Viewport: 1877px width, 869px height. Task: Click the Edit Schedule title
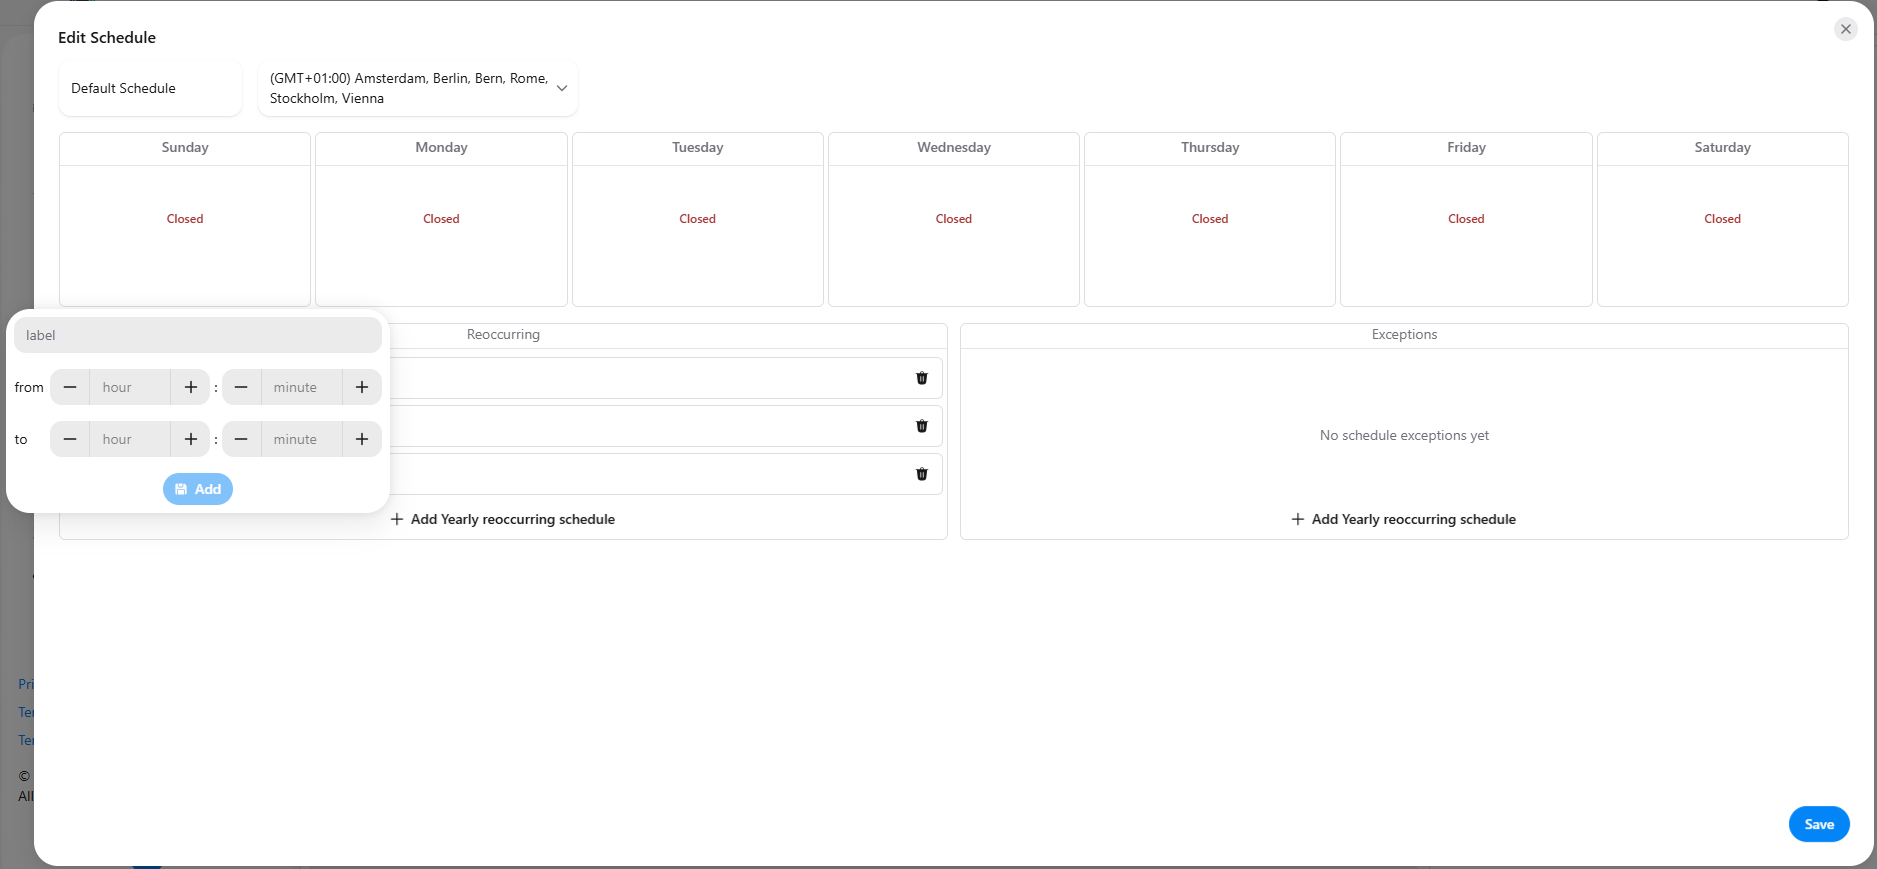107,37
